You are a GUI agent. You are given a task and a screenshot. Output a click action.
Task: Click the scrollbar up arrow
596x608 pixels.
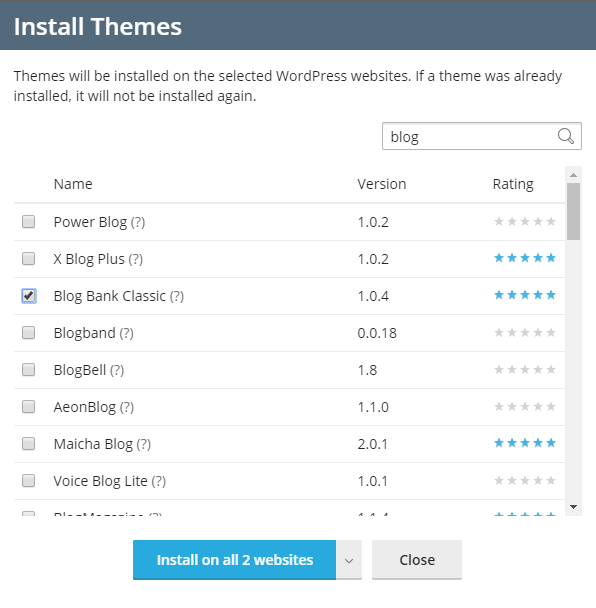click(574, 175)
